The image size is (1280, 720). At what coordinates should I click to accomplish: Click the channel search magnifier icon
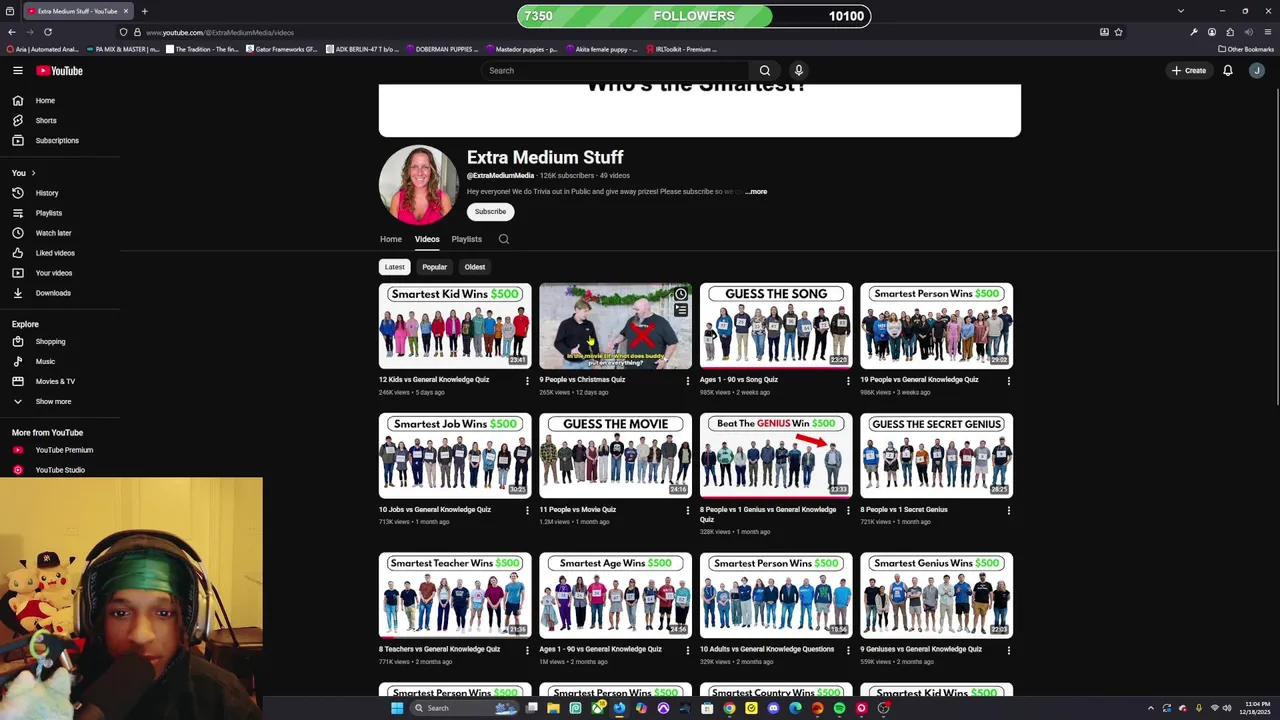coord(504,239)
